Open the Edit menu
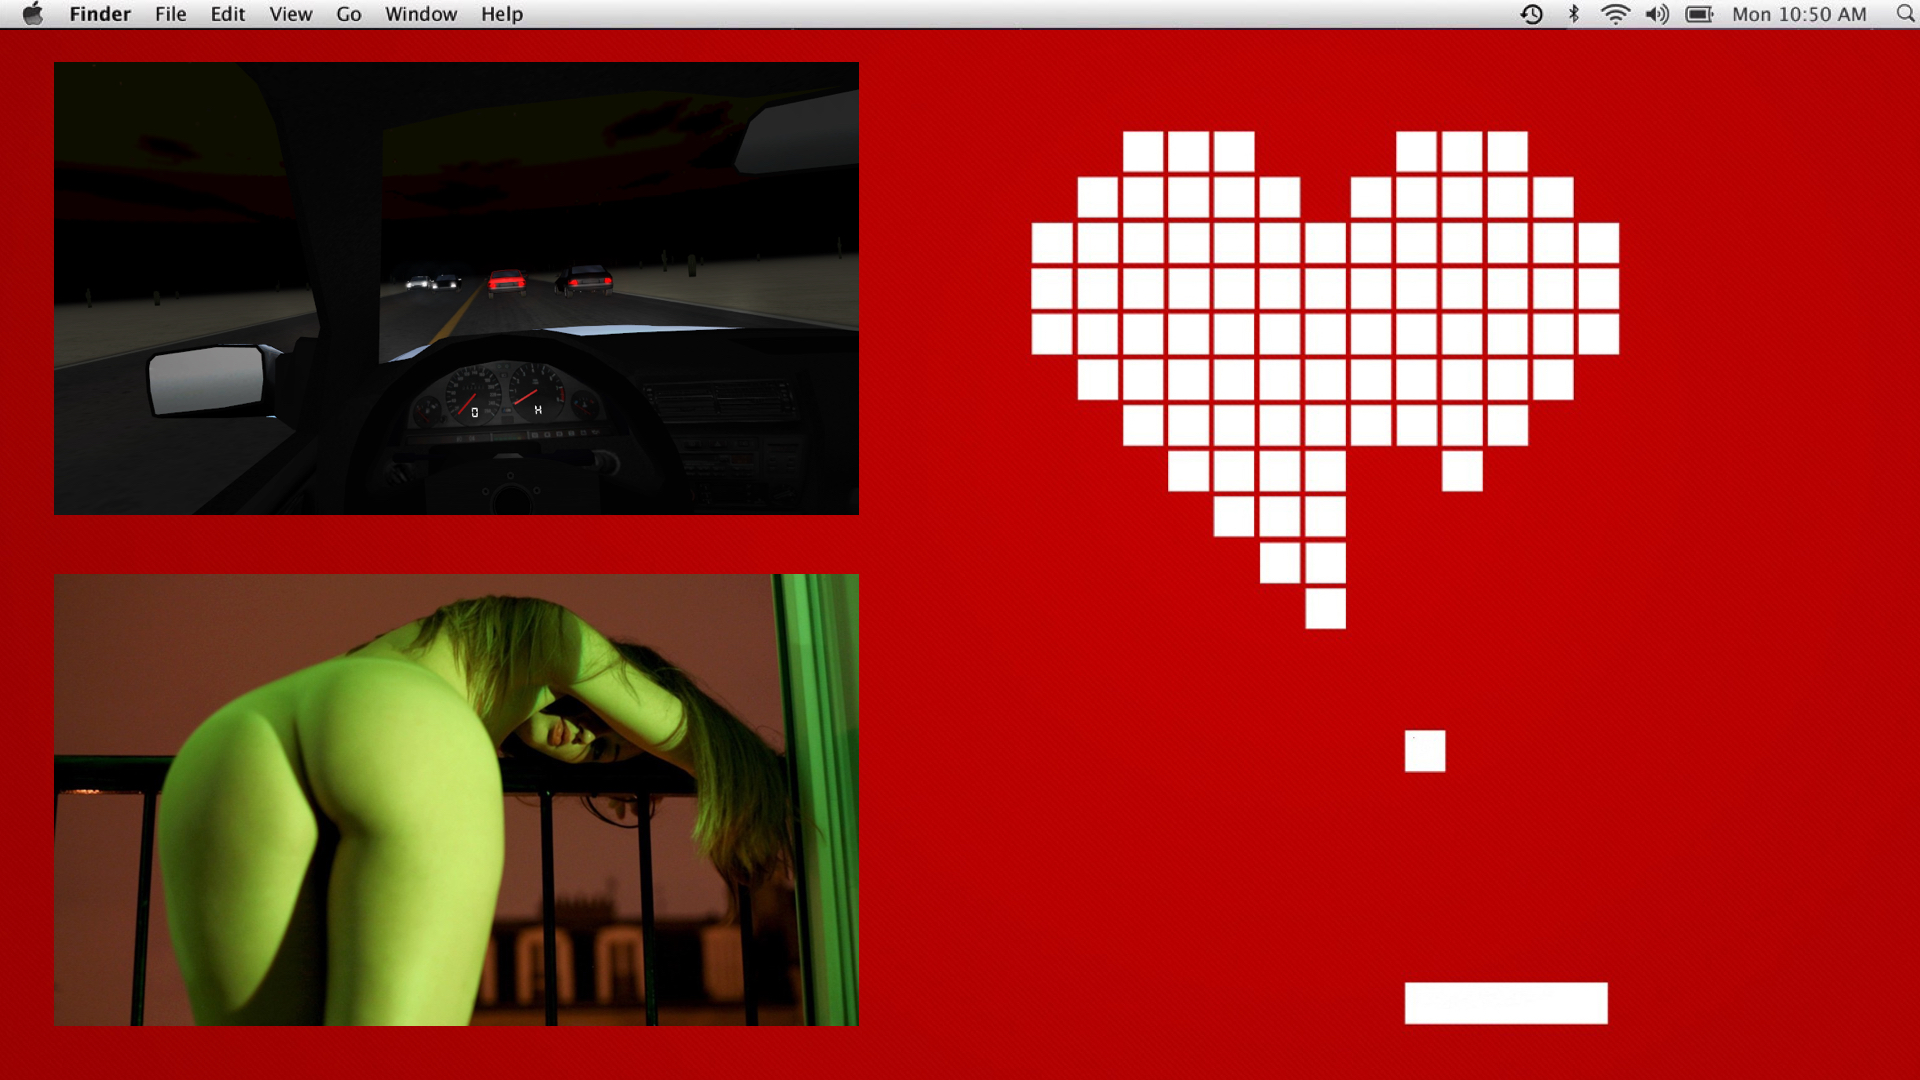Viewport: 1920px width, 1080px height. [227, 14]
